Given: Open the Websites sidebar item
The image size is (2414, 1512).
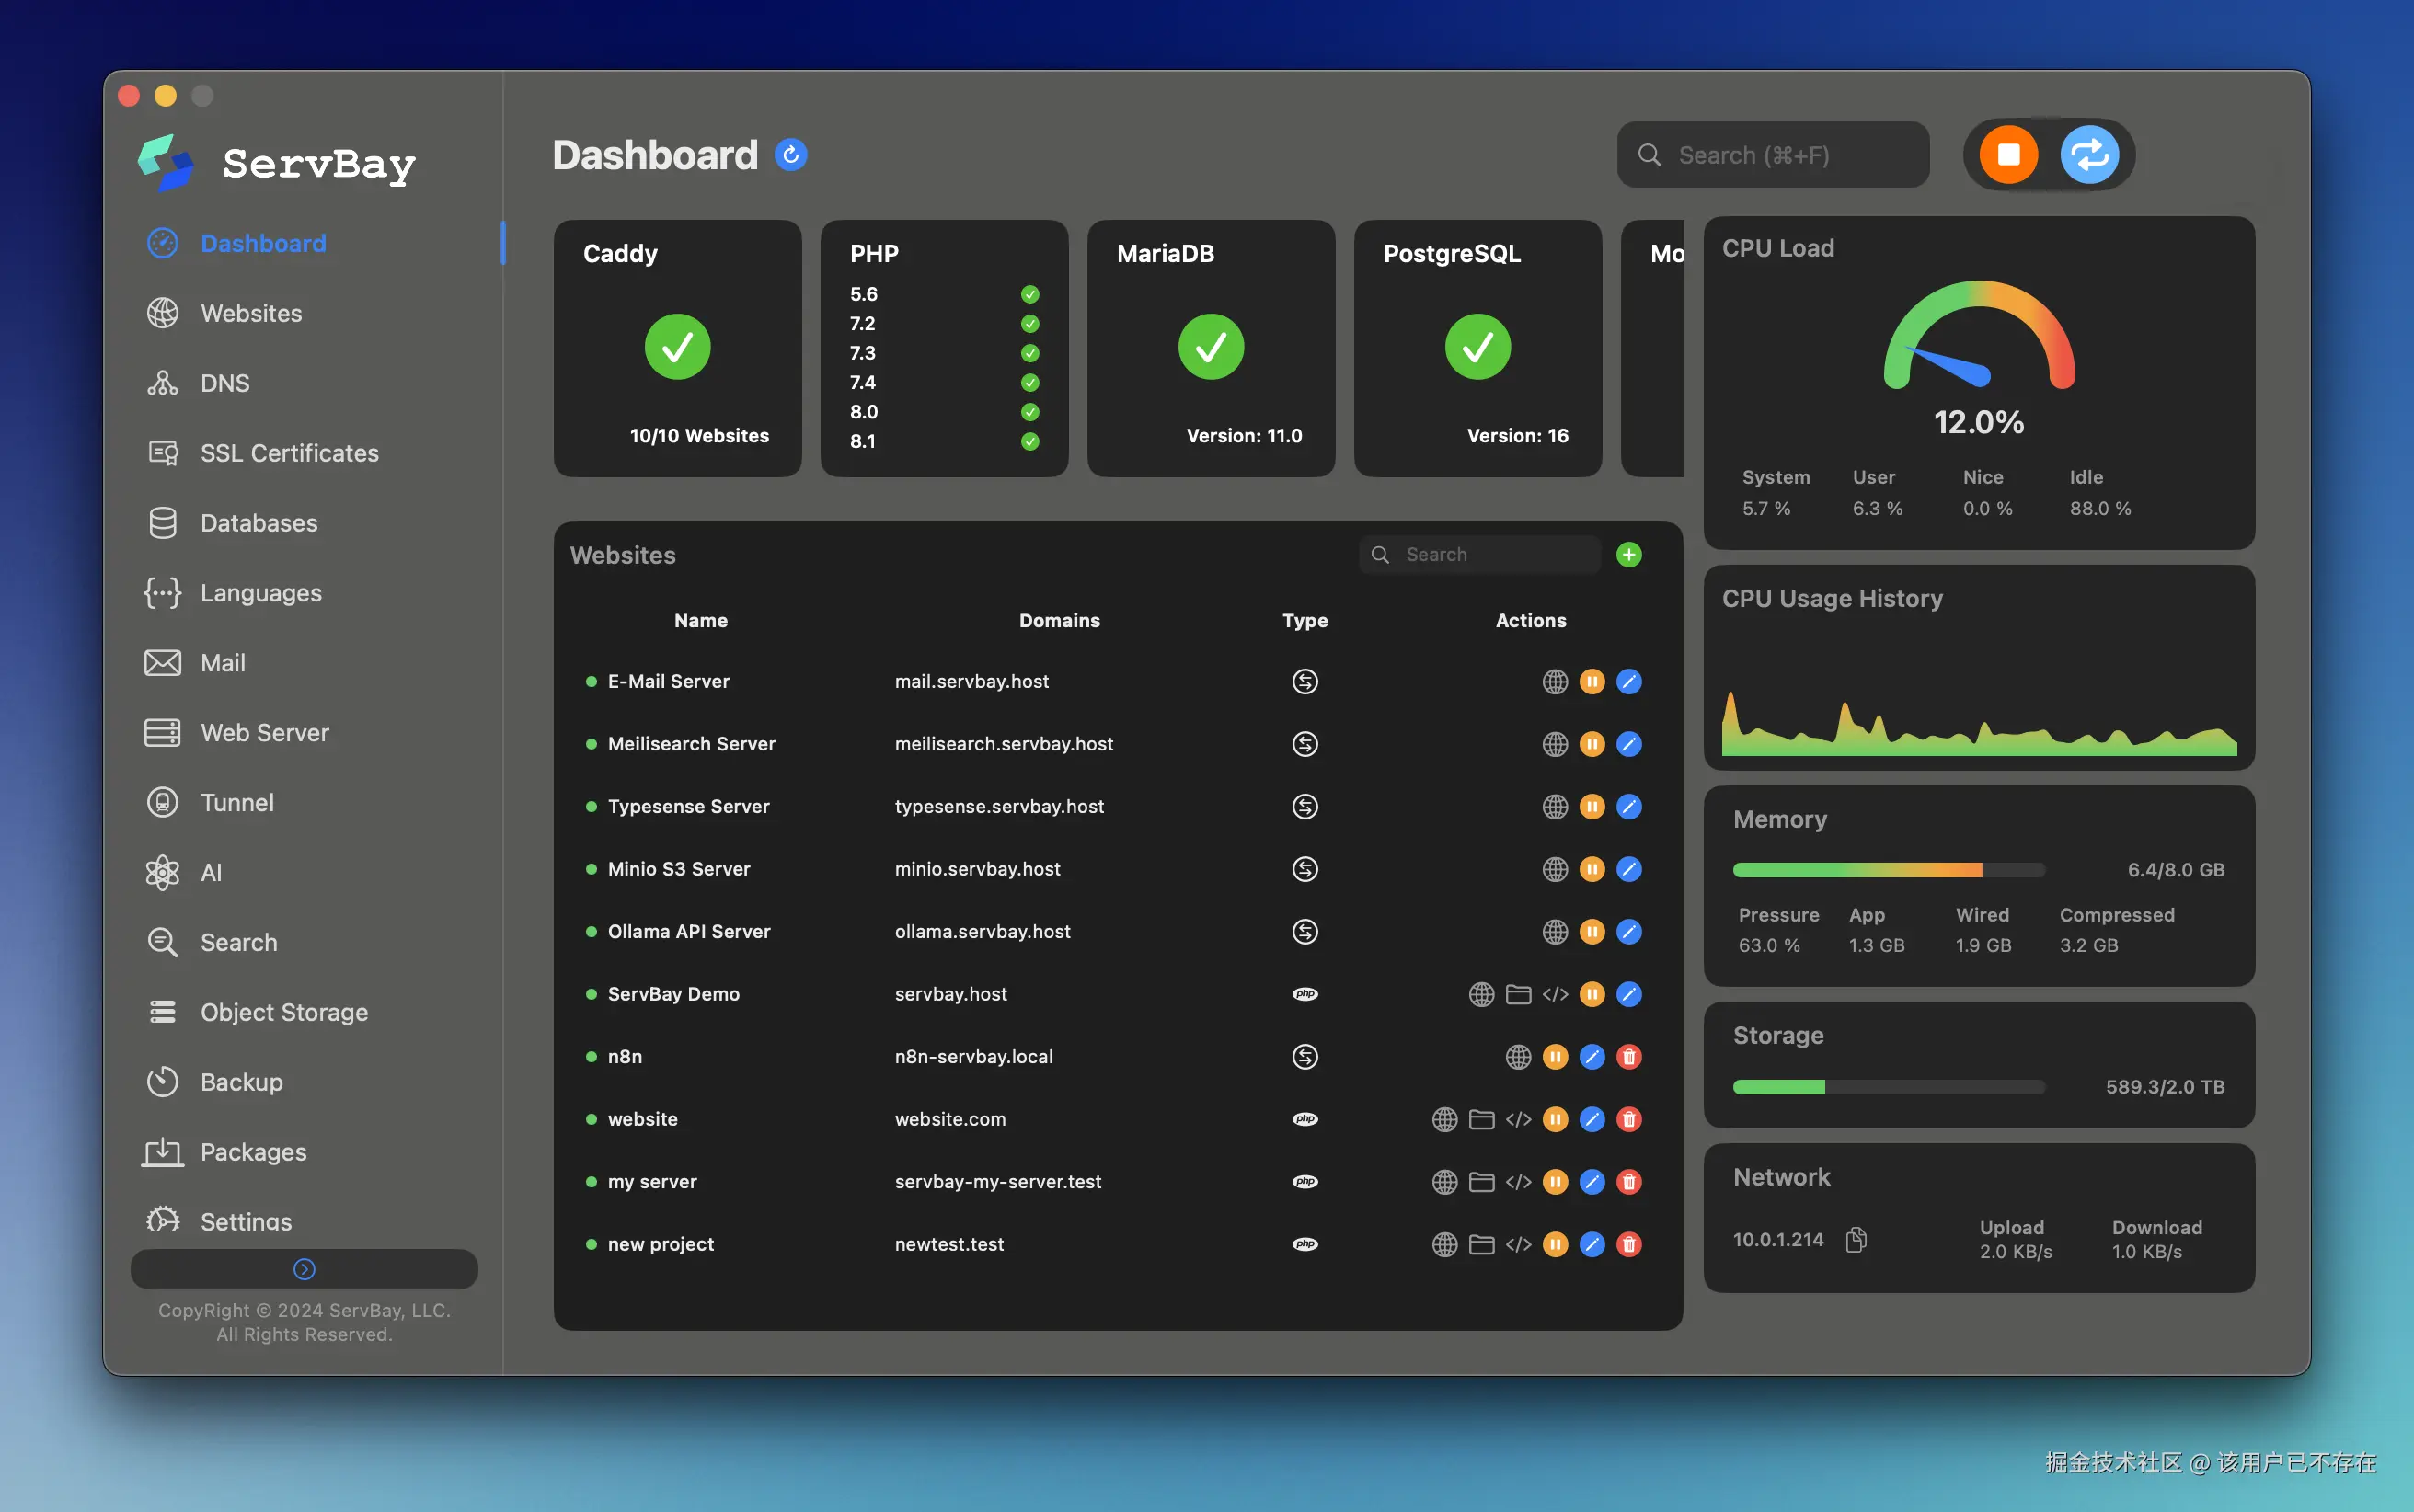Looking at the screenshot, I should (251, 313).
